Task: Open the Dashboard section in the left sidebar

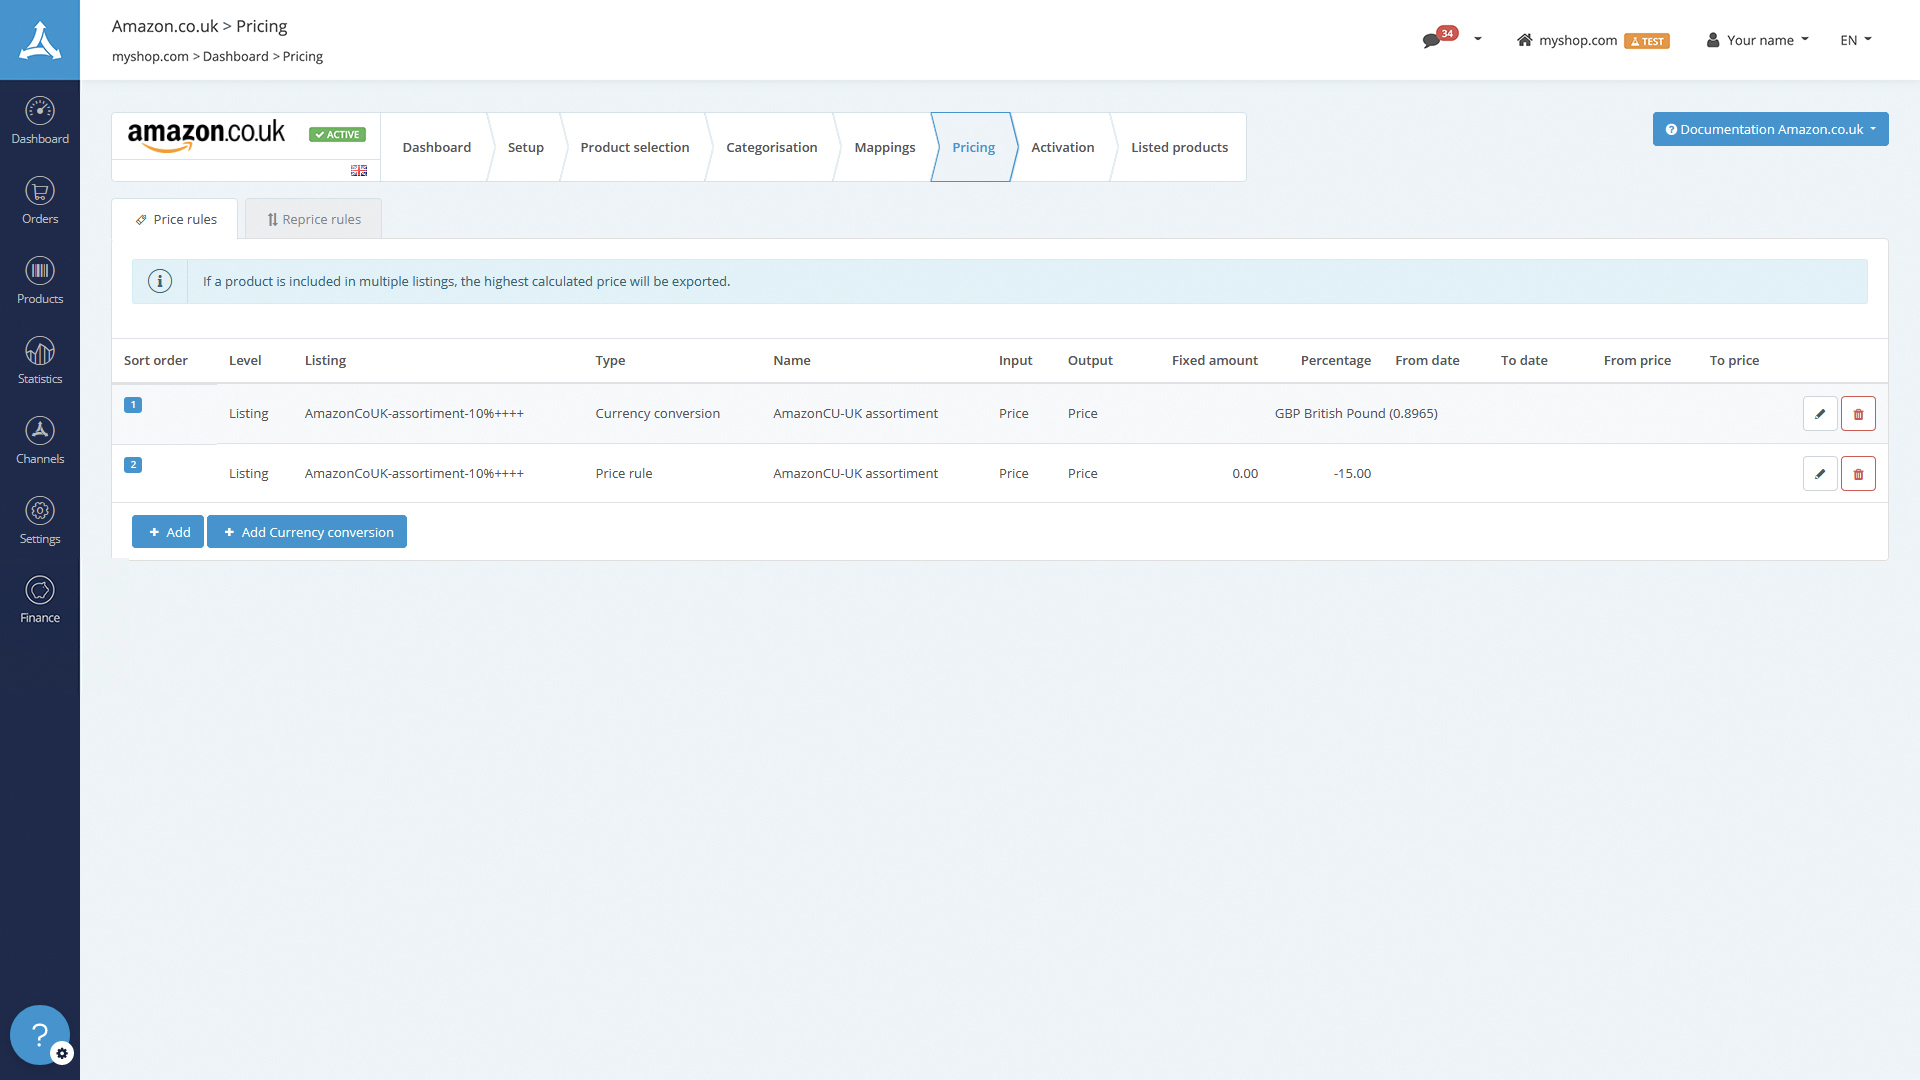Action: pos(40,120)
